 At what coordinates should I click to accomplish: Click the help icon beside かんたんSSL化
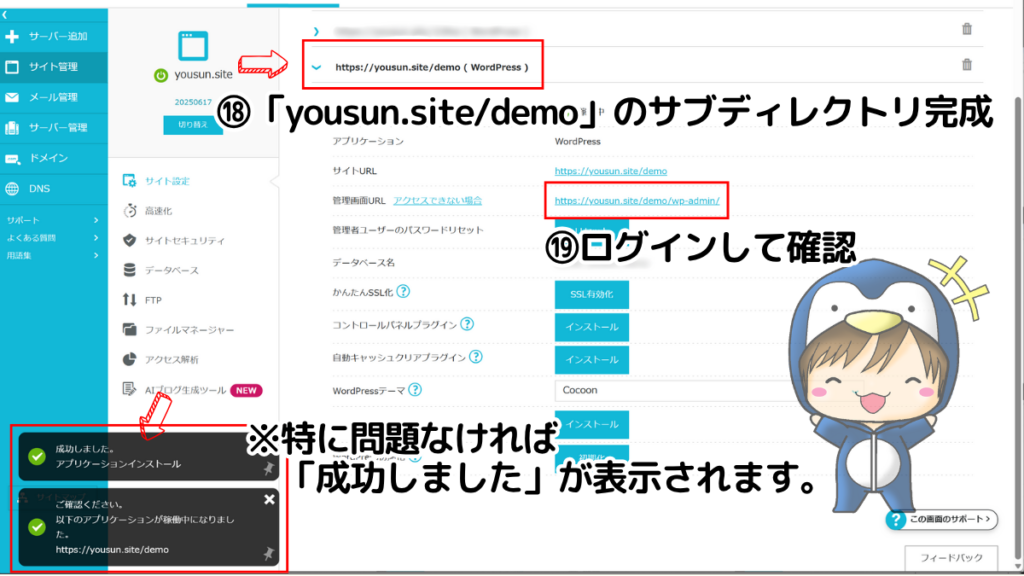click(404, 291)
